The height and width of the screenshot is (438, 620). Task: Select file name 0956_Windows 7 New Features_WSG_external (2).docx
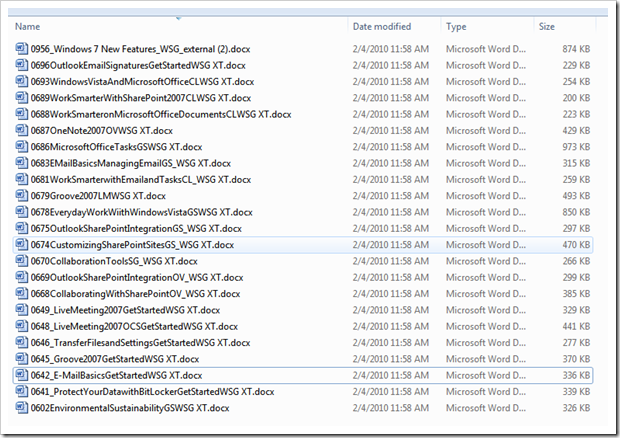pyautogui.click(x=140, y=49)
